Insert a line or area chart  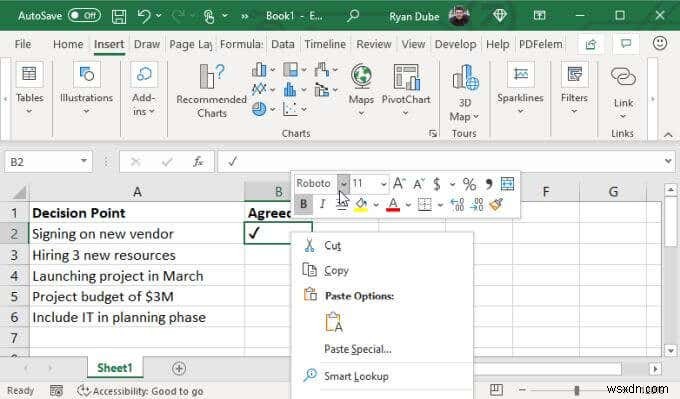(259, 89)
